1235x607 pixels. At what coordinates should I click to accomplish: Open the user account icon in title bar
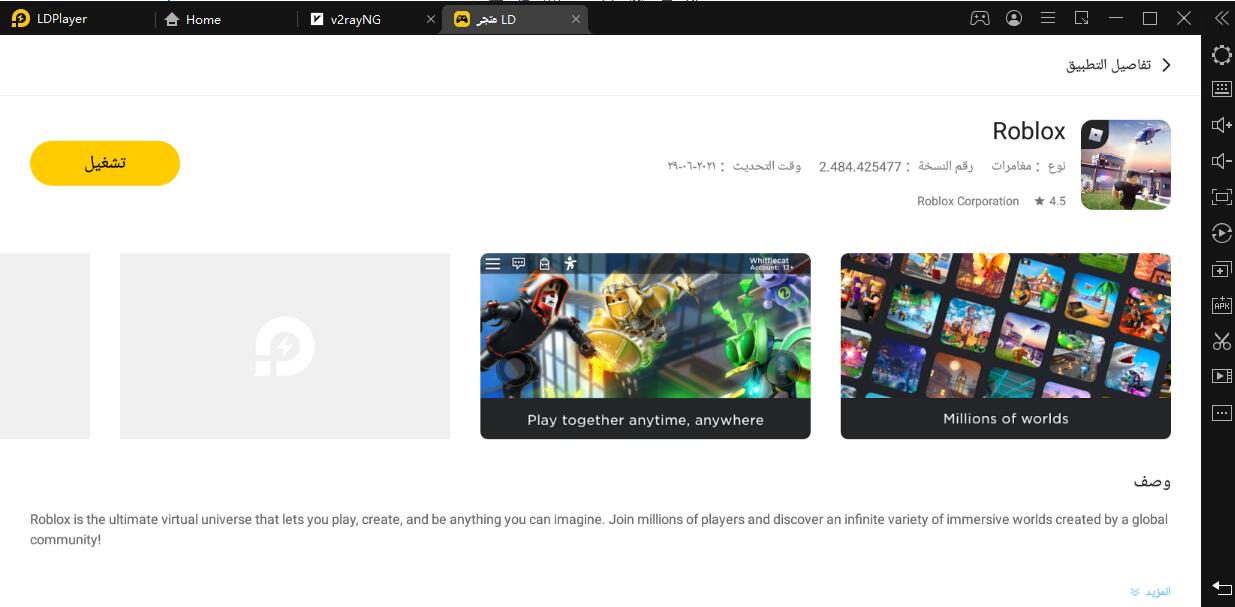click(x=1014, y=18)
